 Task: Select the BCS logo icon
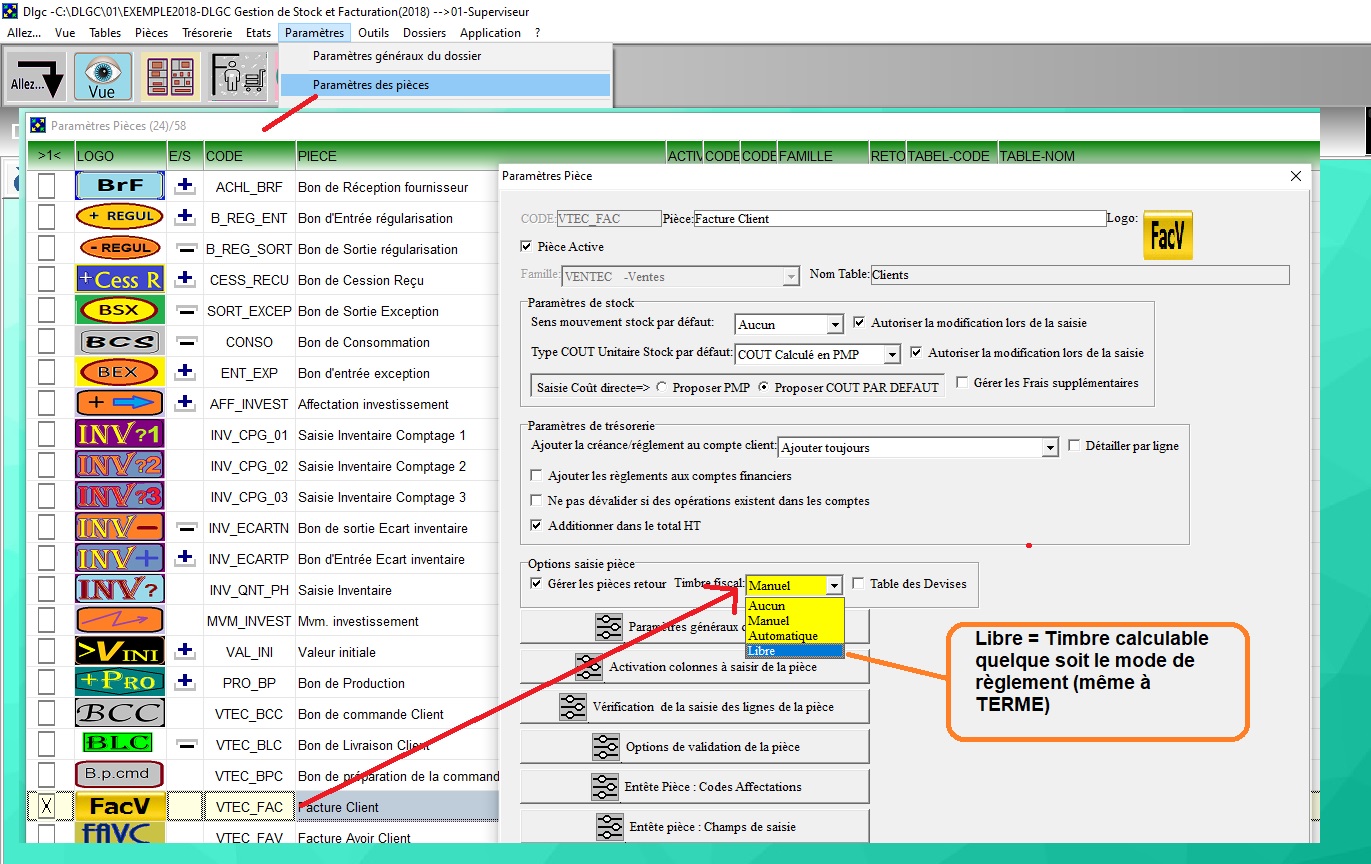point(119,341)
